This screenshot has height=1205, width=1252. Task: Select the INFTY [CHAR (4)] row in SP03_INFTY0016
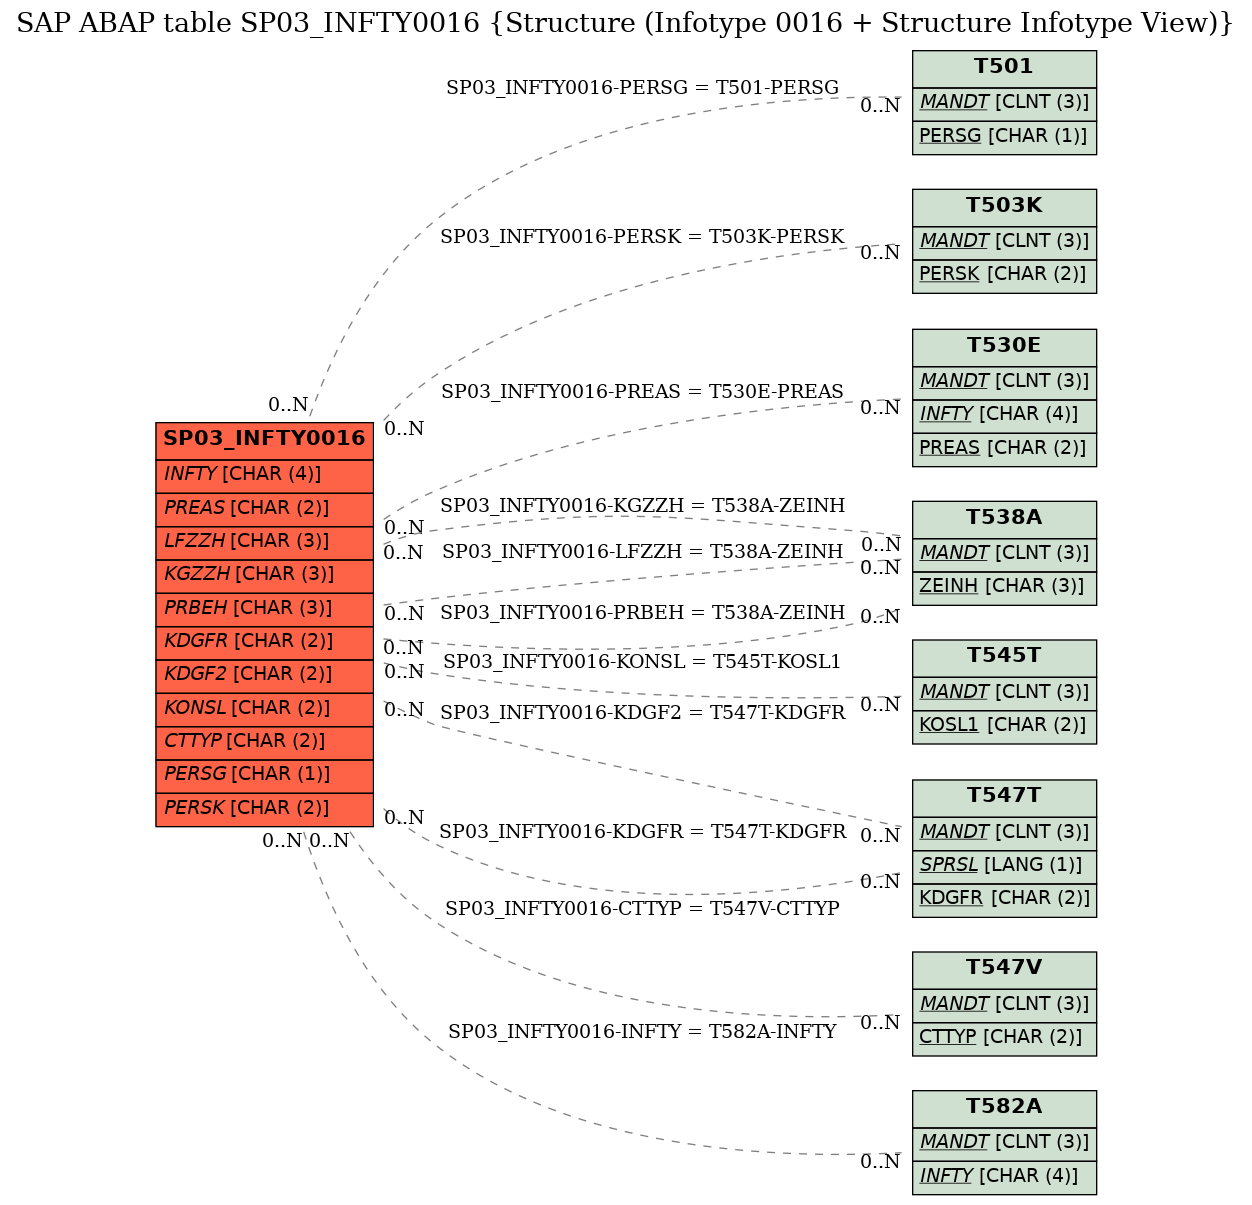[x=264, y=475]
